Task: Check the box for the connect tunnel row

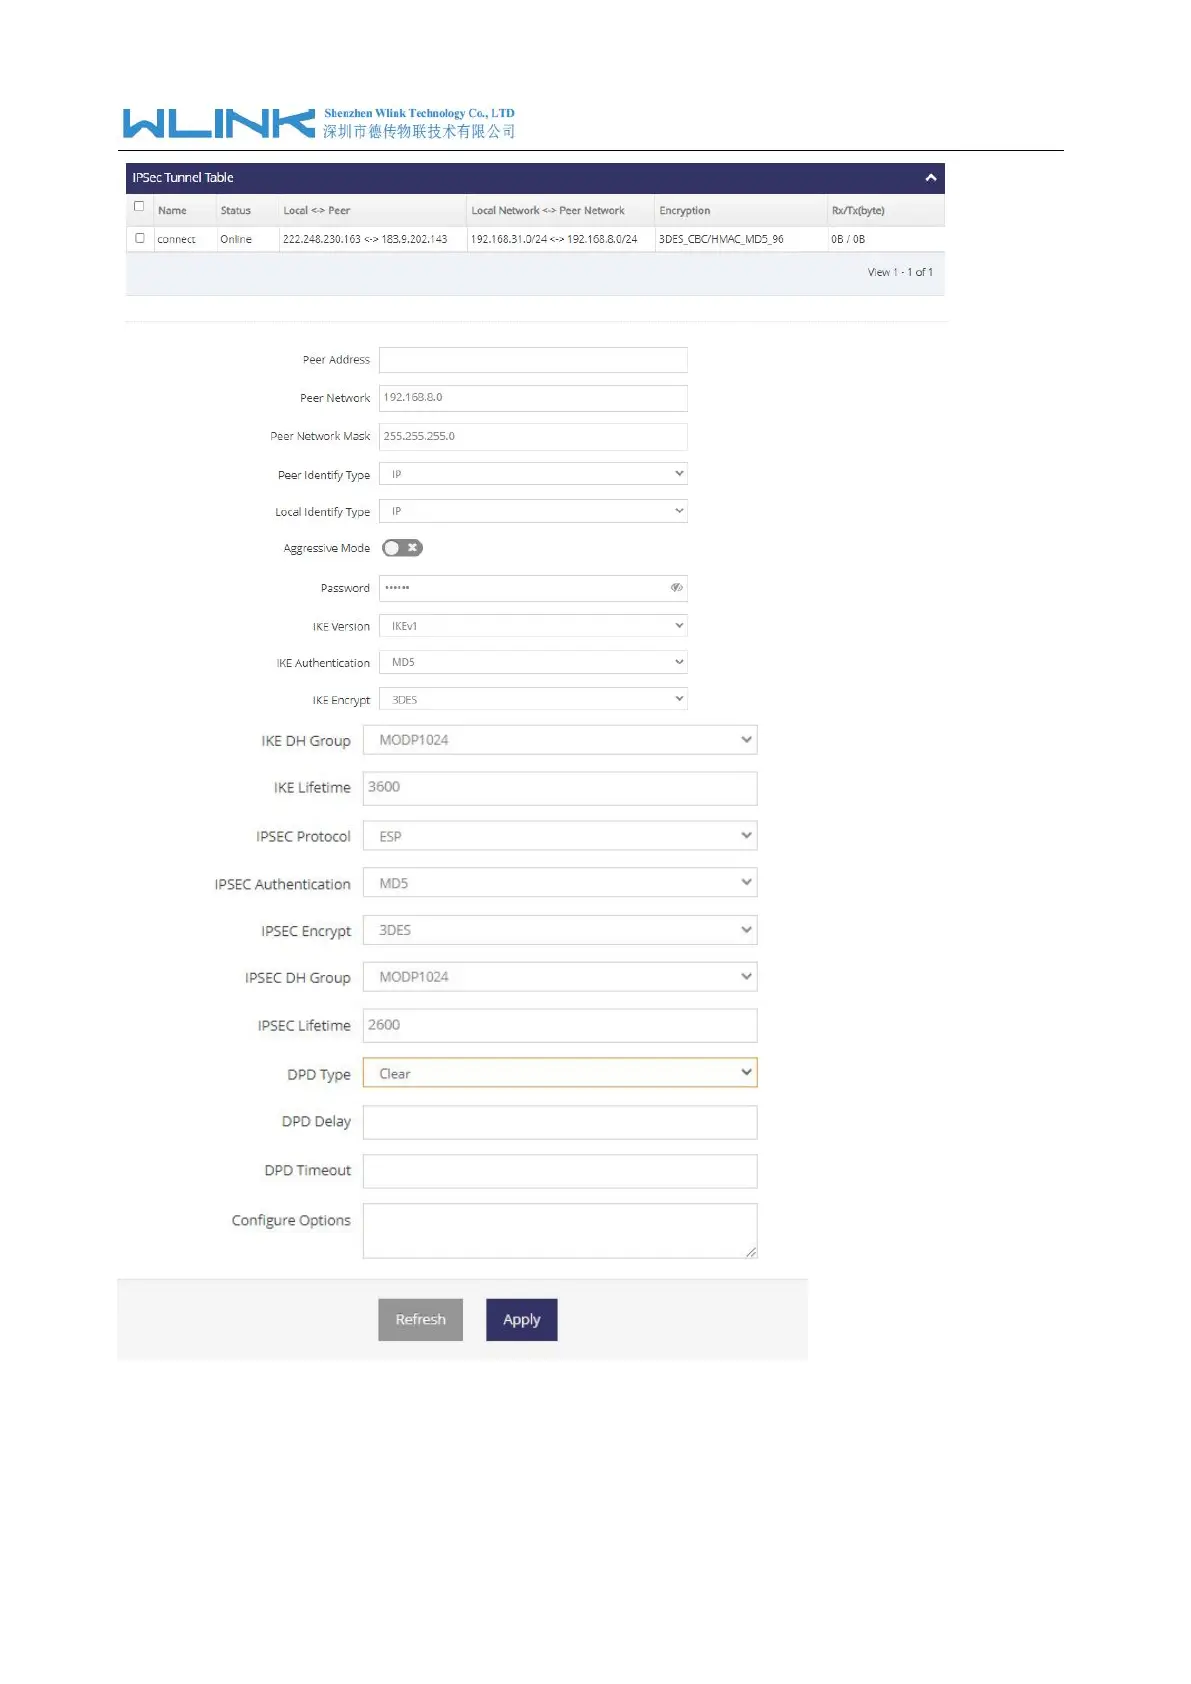Action: pos(139,238)
